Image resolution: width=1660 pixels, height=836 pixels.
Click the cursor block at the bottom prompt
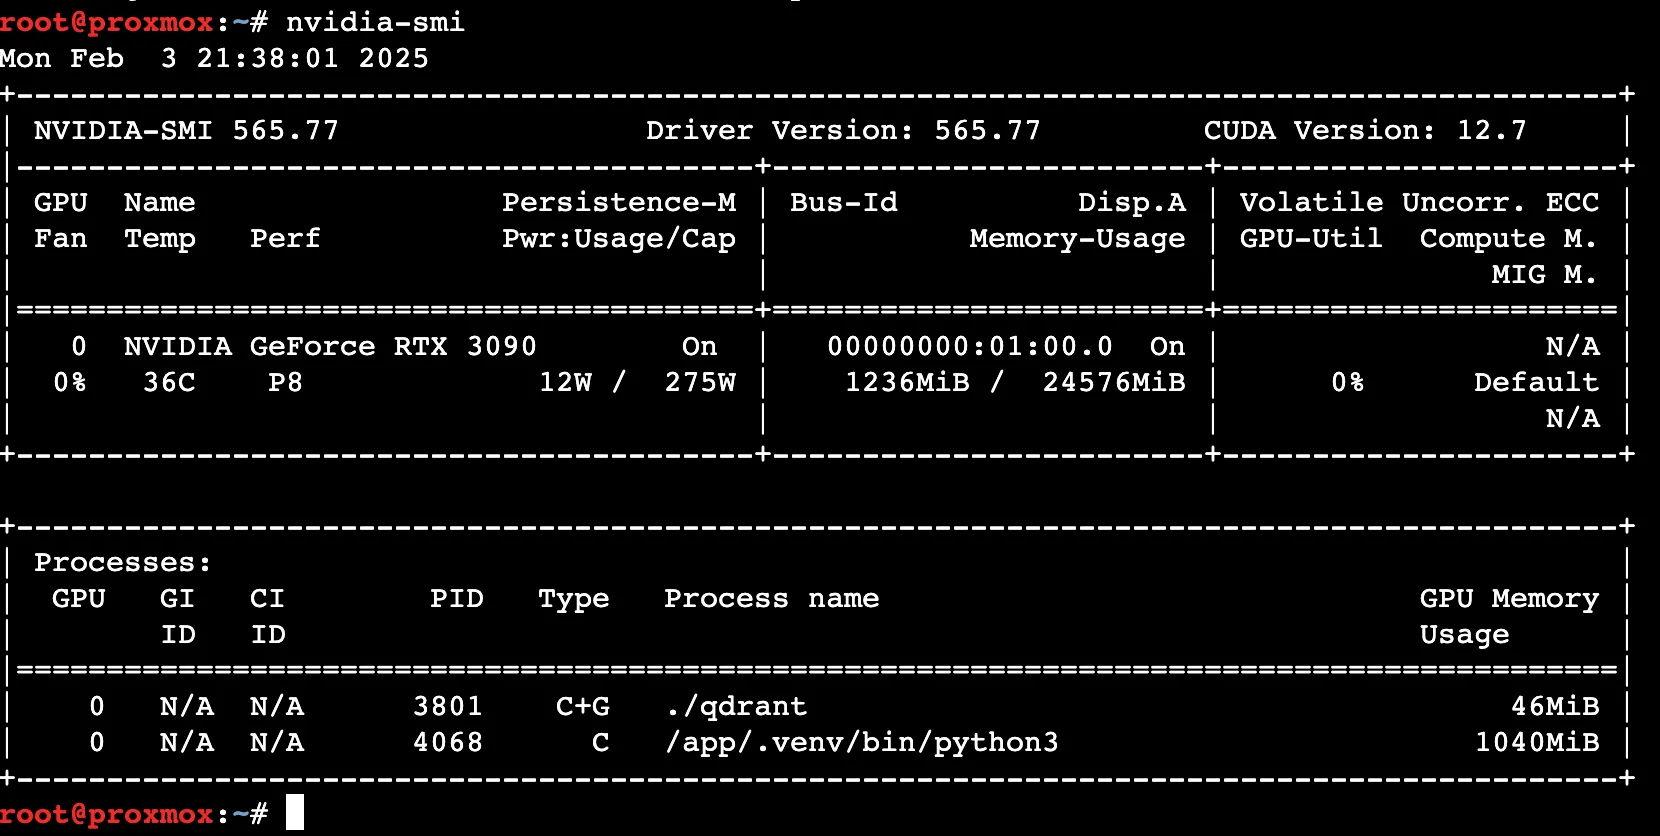pos(295,812)
